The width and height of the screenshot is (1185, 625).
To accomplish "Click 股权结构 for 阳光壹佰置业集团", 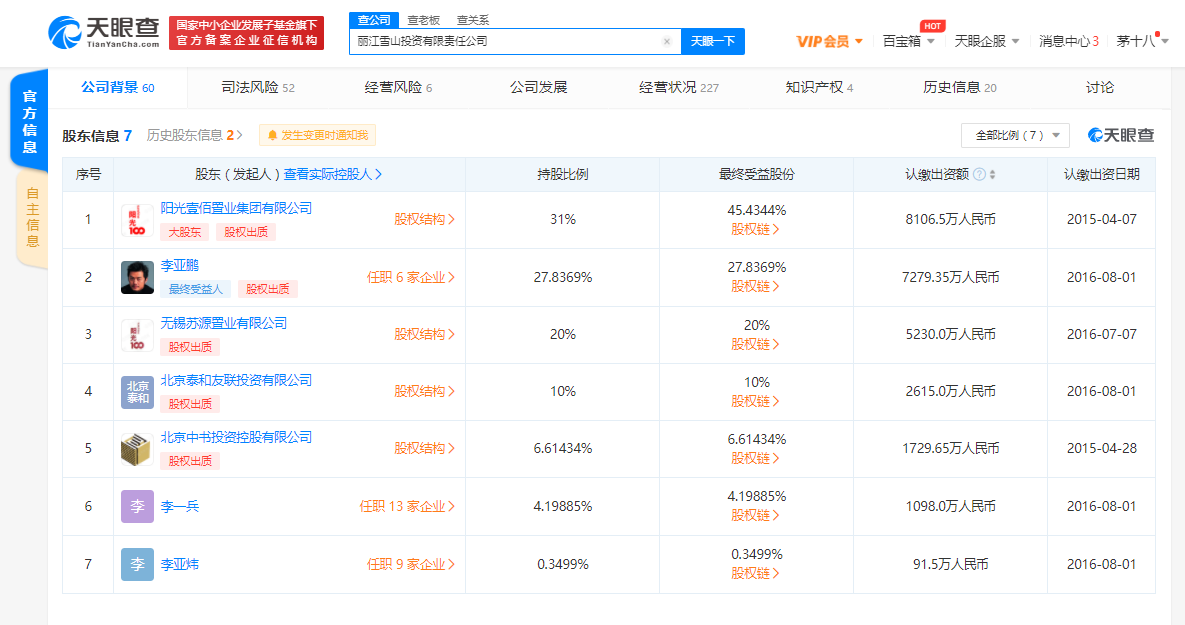I will coord(424,219).
